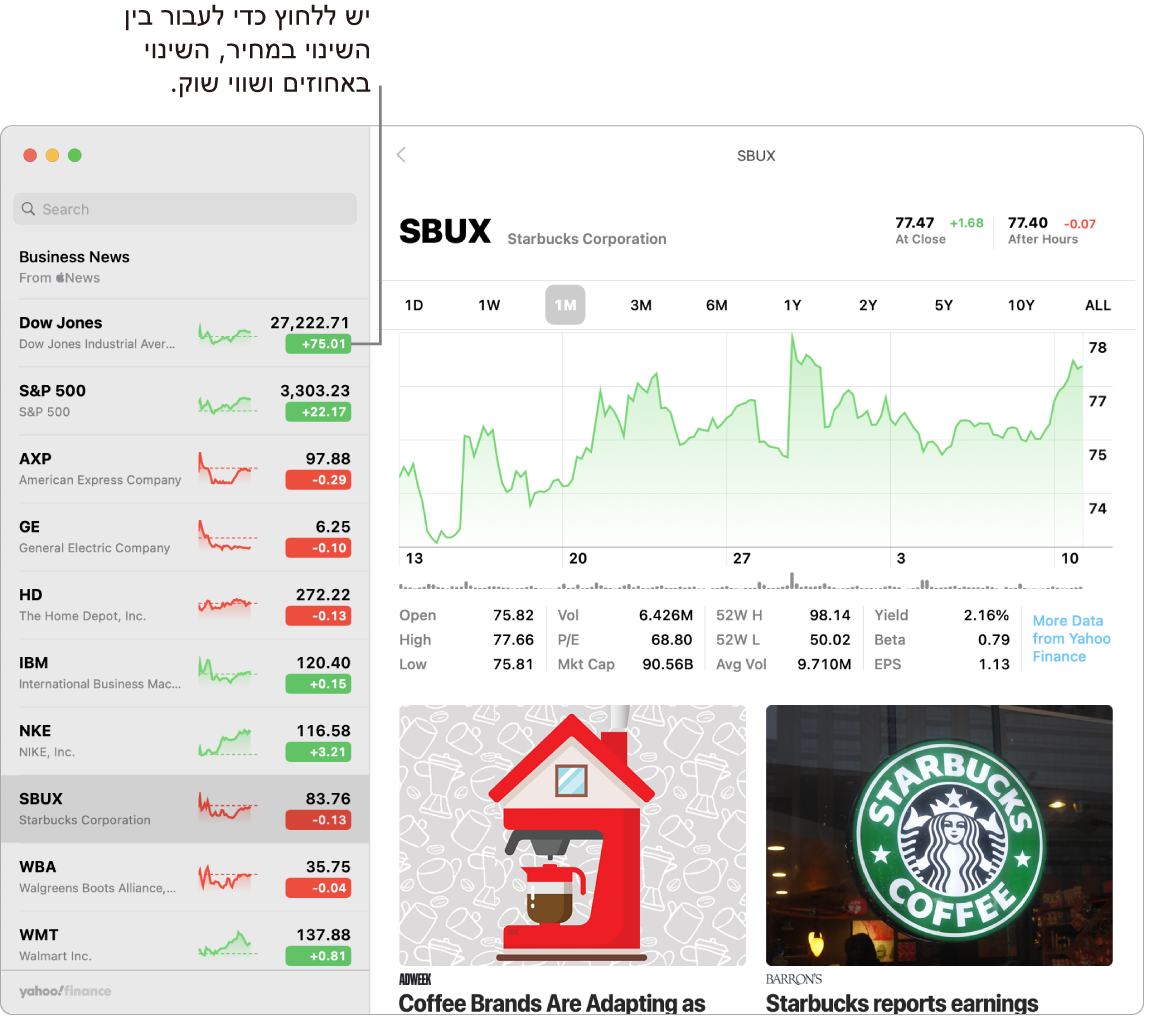Viewport: 1149px width, 1019px height.
Task: Select the ALL chart range
Action: tap(1098, 305)
